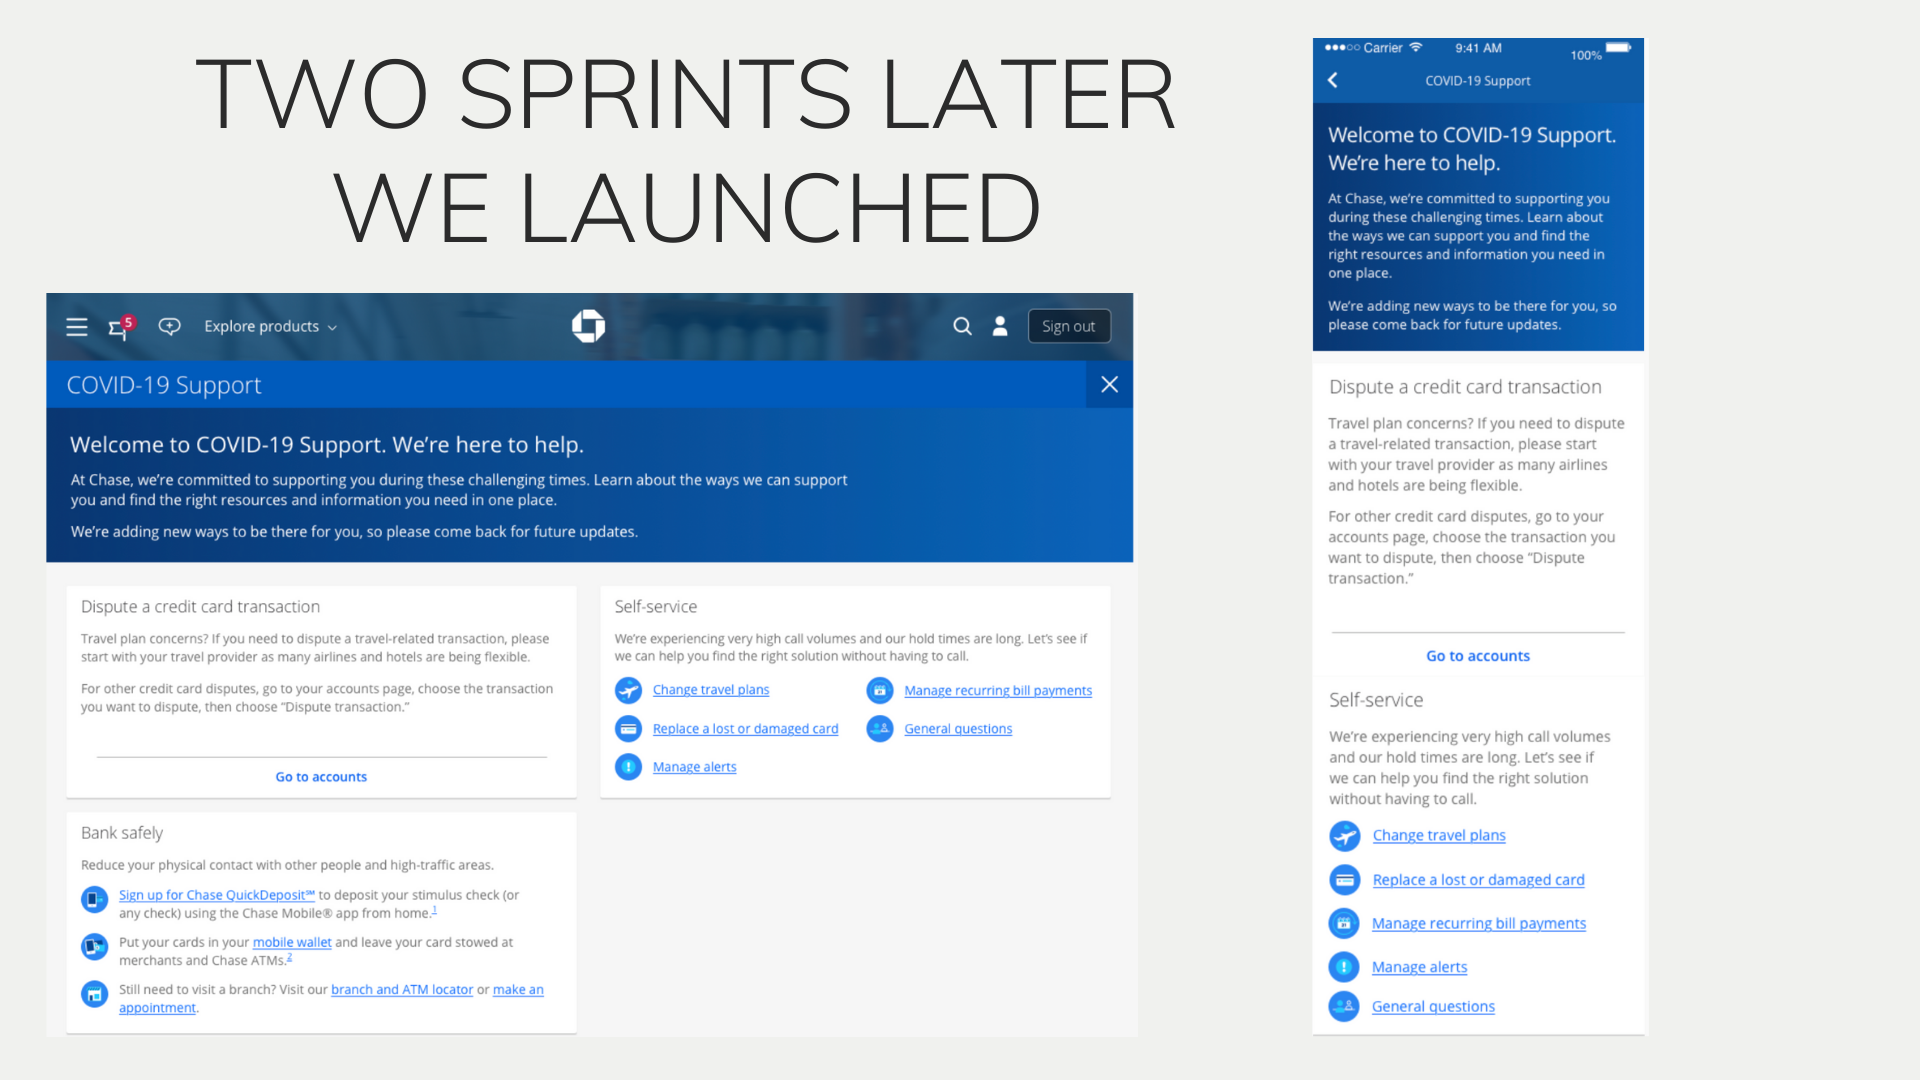This screenshot has height=1080, width=1920.
Task: Click the desktop 'Self-service' card heading
Action: [656, 607]
